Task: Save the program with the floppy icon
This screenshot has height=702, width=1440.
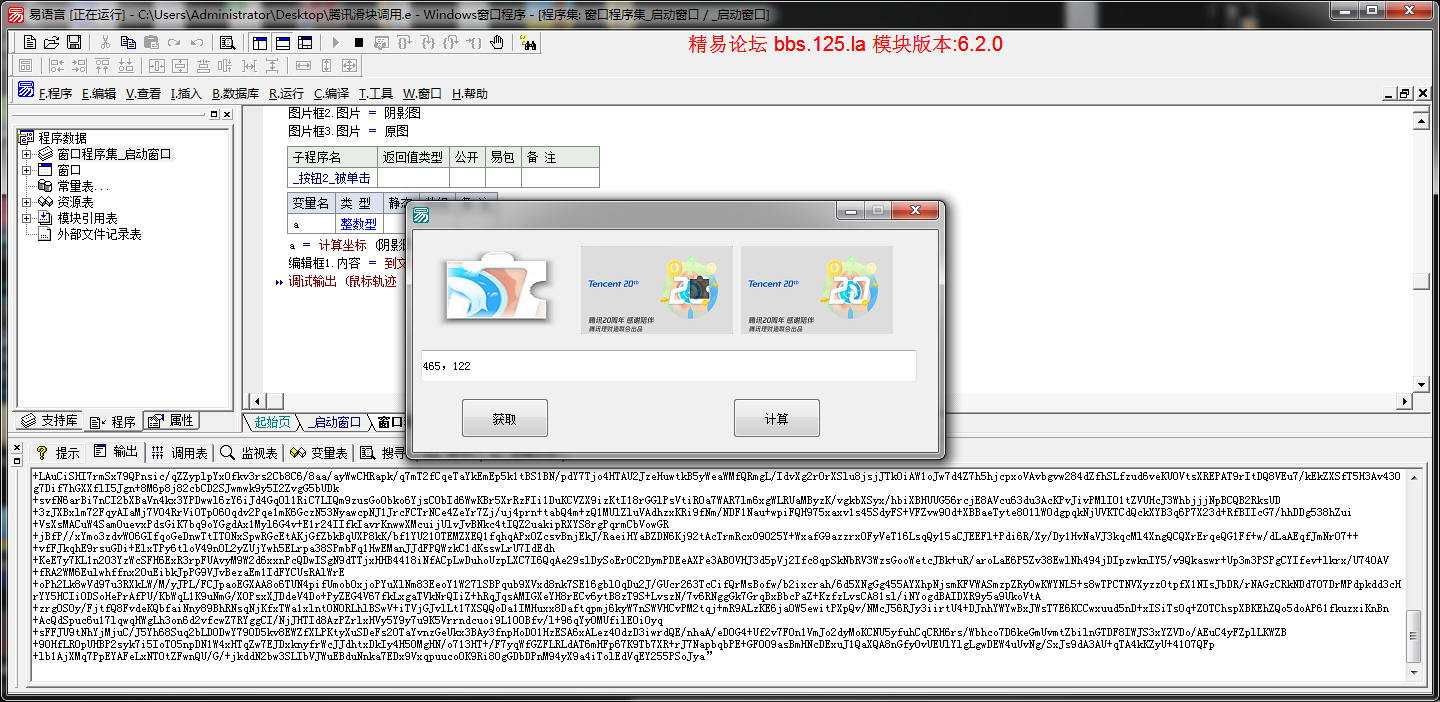Action: [74, 42]
